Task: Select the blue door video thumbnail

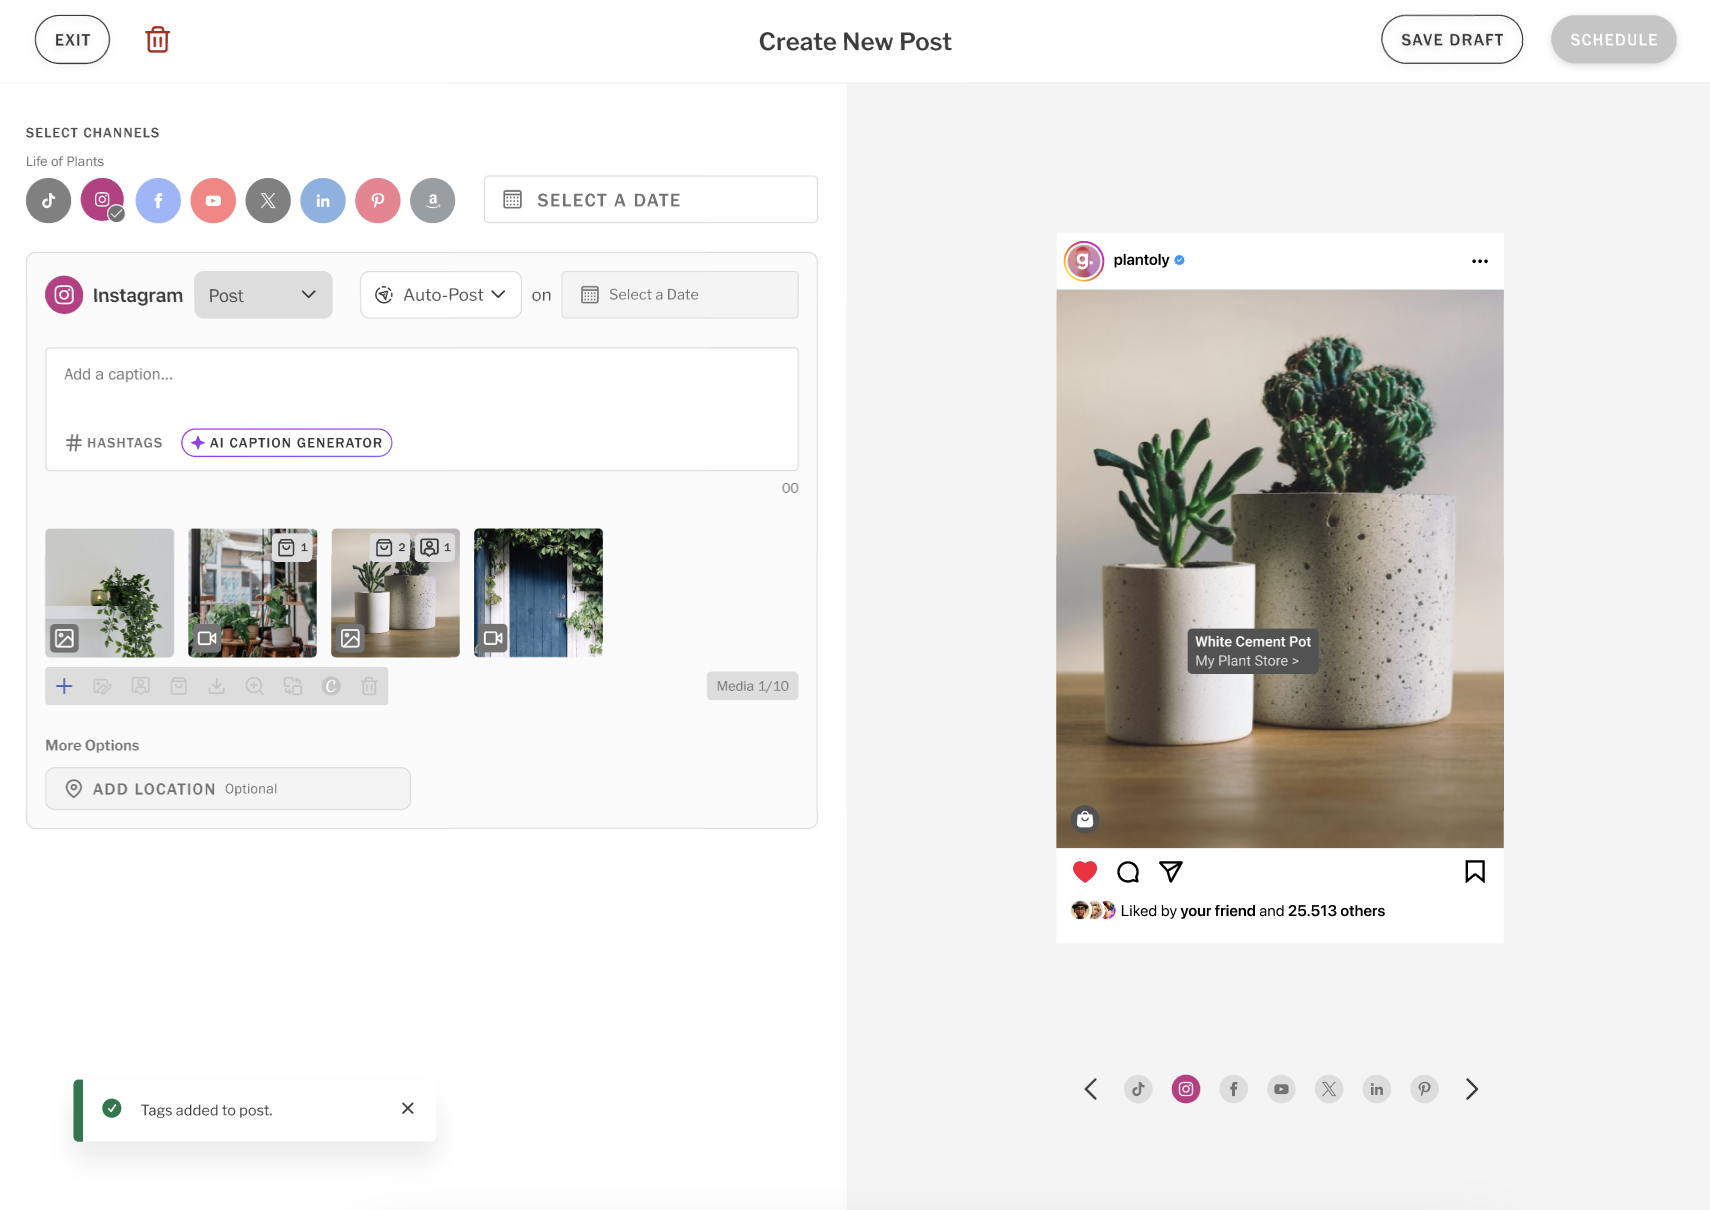Action: click(x=537, y=592)
